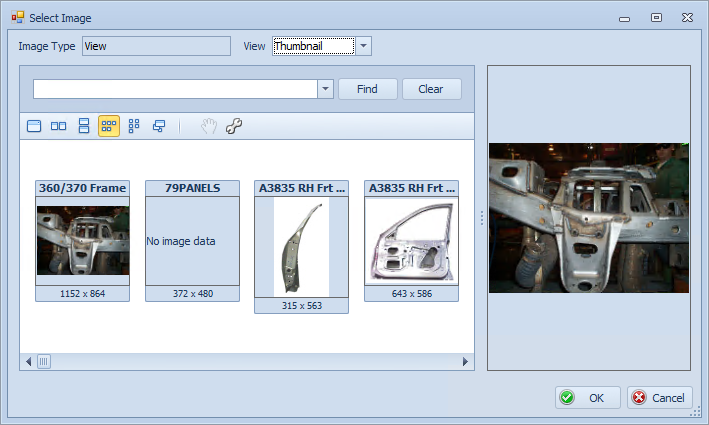
Task: Choose the two-row stacked layout icon
Action: [x=84, y=126]
